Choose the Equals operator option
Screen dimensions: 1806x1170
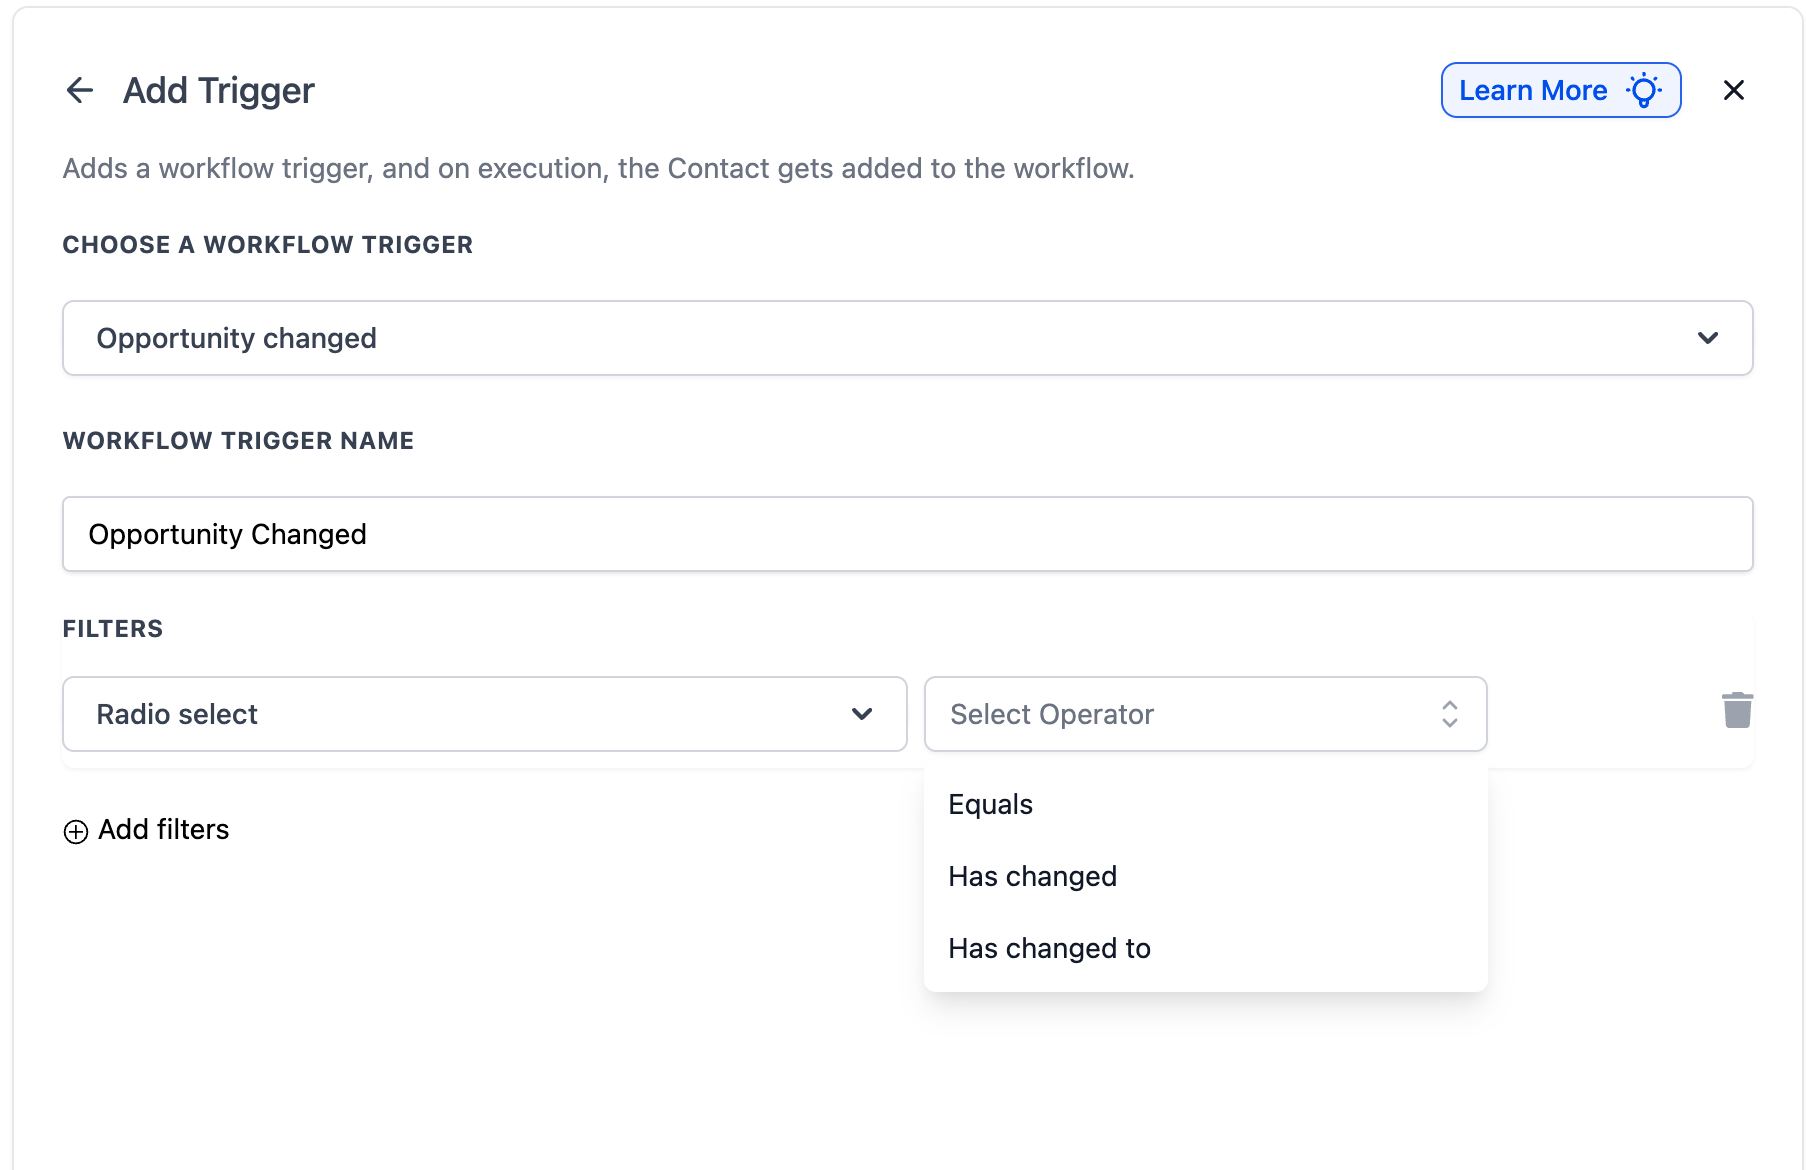(991, 805)
